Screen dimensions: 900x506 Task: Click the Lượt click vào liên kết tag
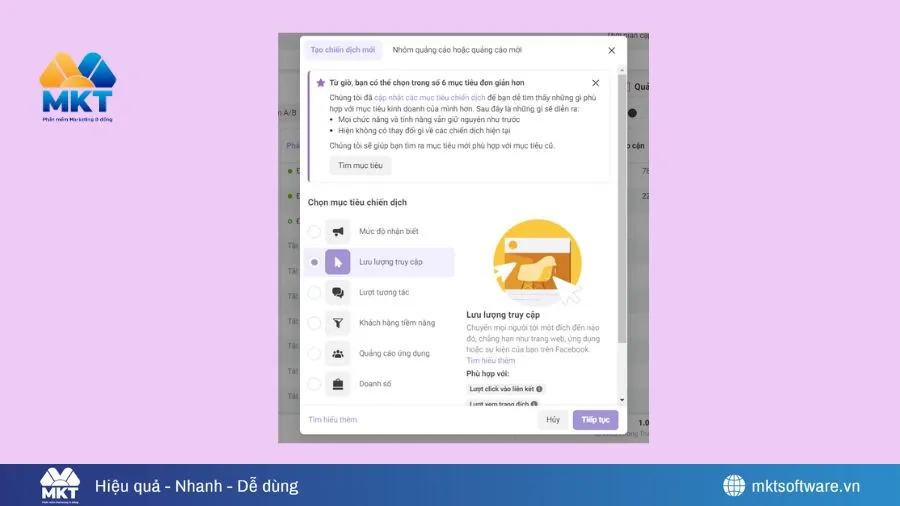coord(506,389)
